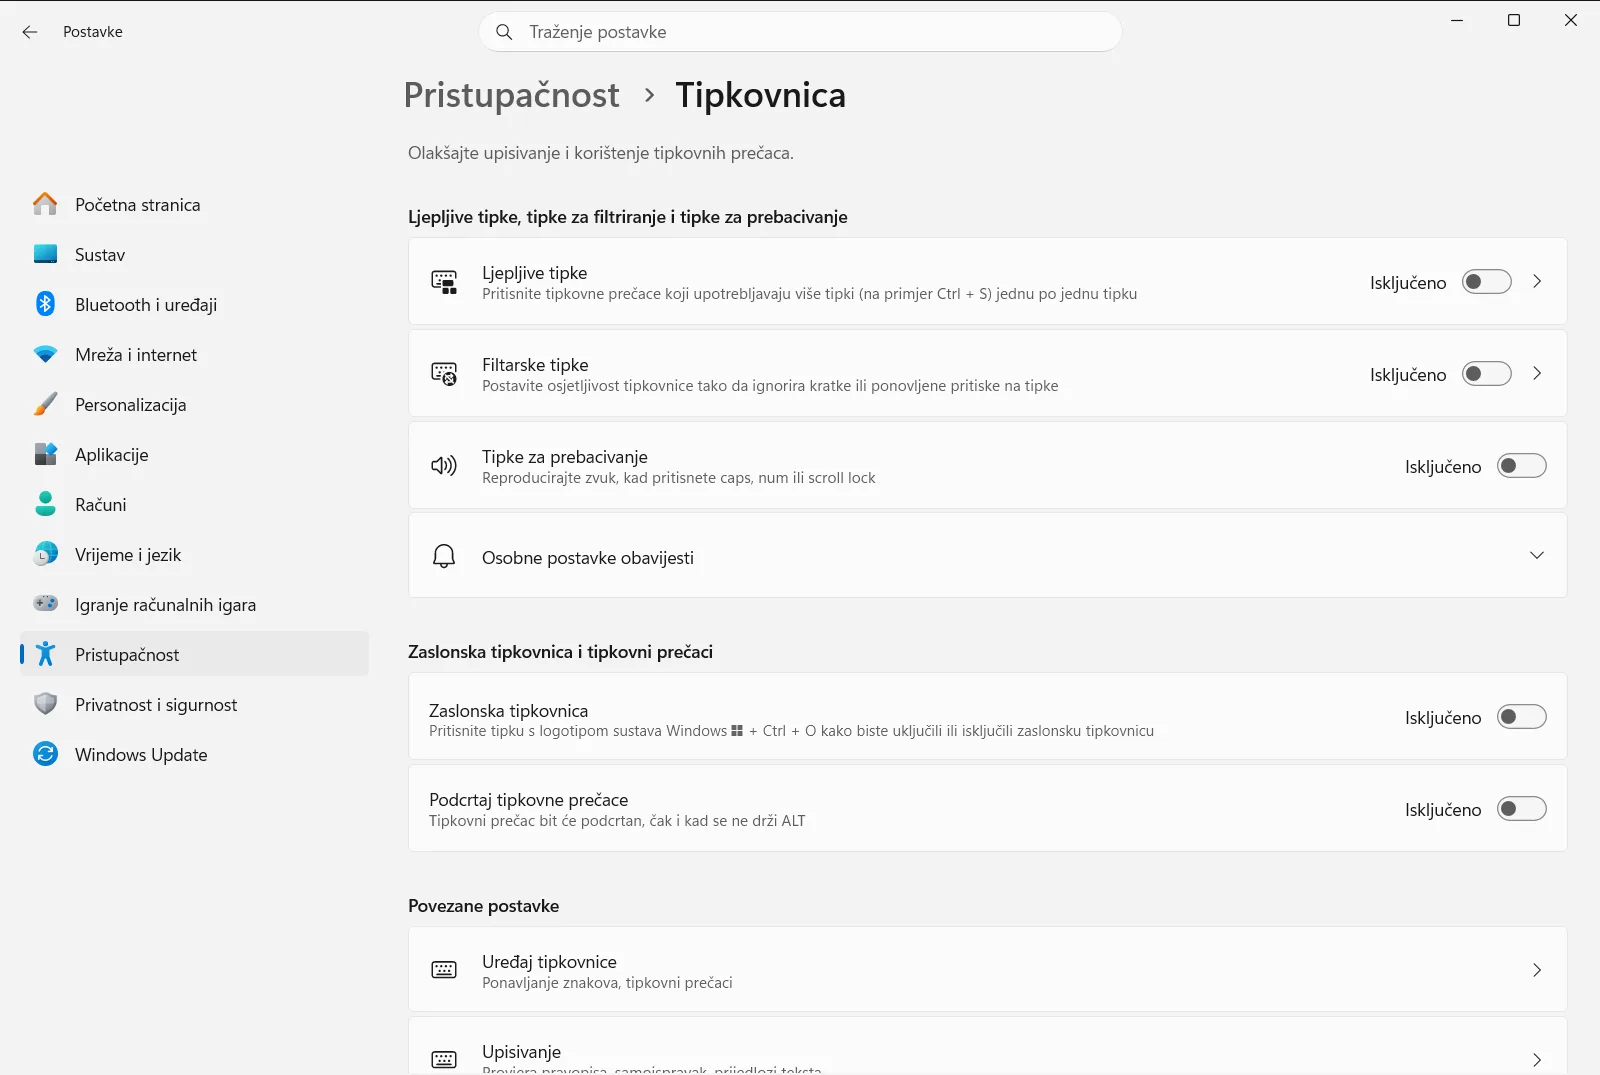Click the Mreža i internet wifi icon
The image size is (1600, 1075).
click(45, 354)
